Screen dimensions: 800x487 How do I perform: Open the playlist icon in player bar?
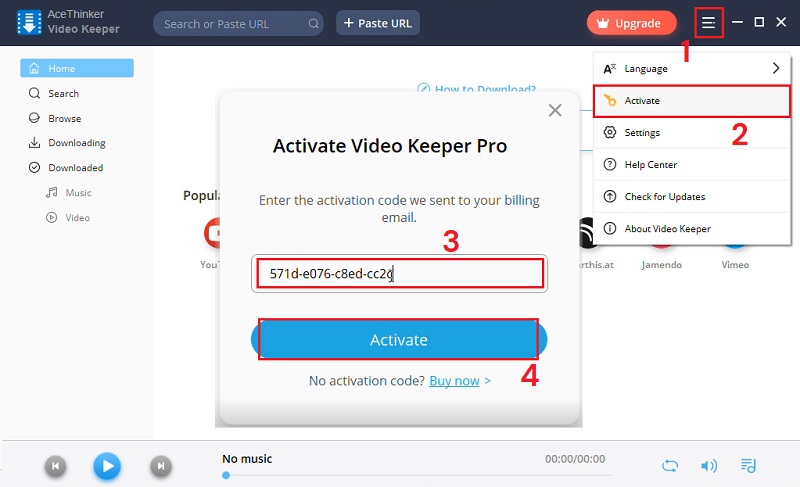(x=748, y=466)
